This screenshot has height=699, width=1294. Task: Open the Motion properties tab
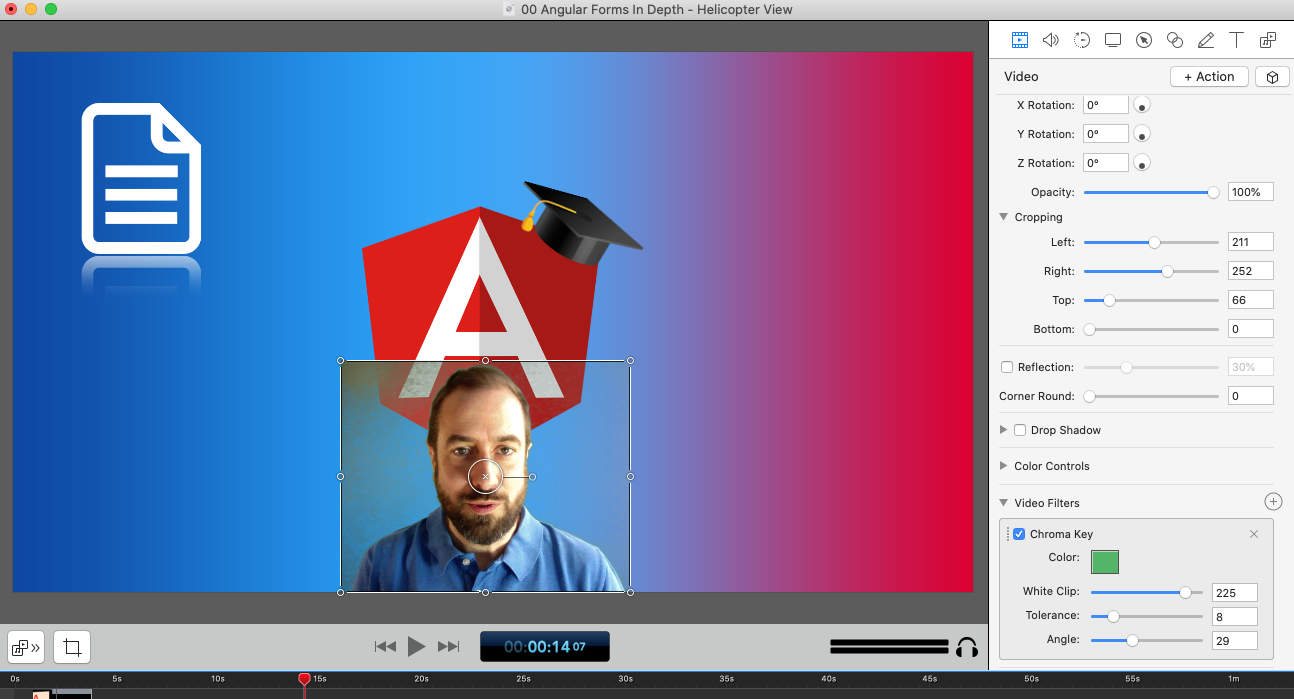tap(1082, 40)
